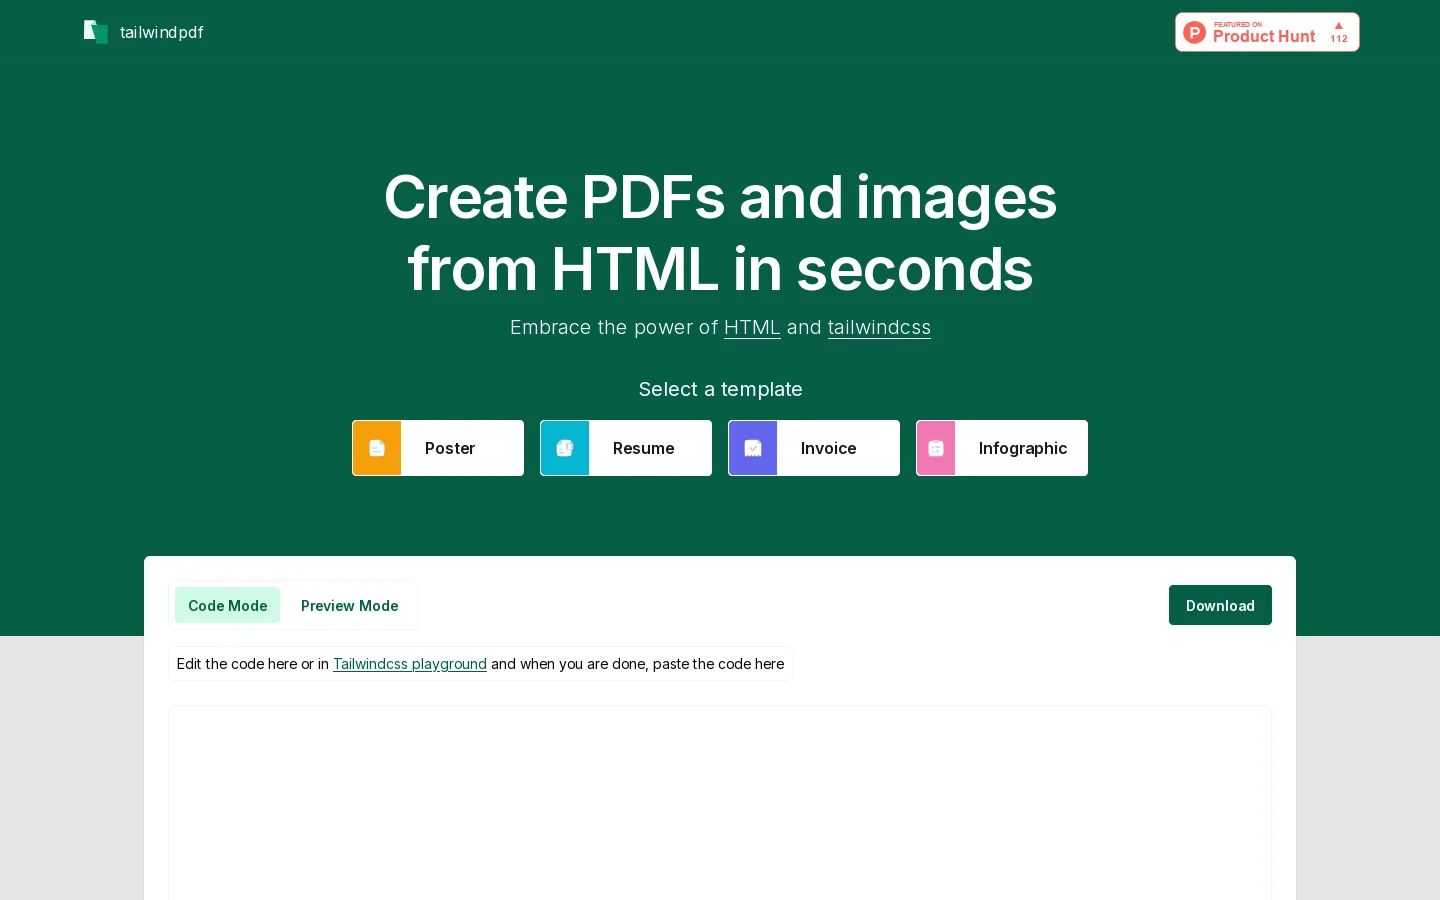Image resolution: width=1440 pixels, height=900 pixels.
Task: Click the Product Hunt upvote arrow
Action: (x=1339, y=26)
